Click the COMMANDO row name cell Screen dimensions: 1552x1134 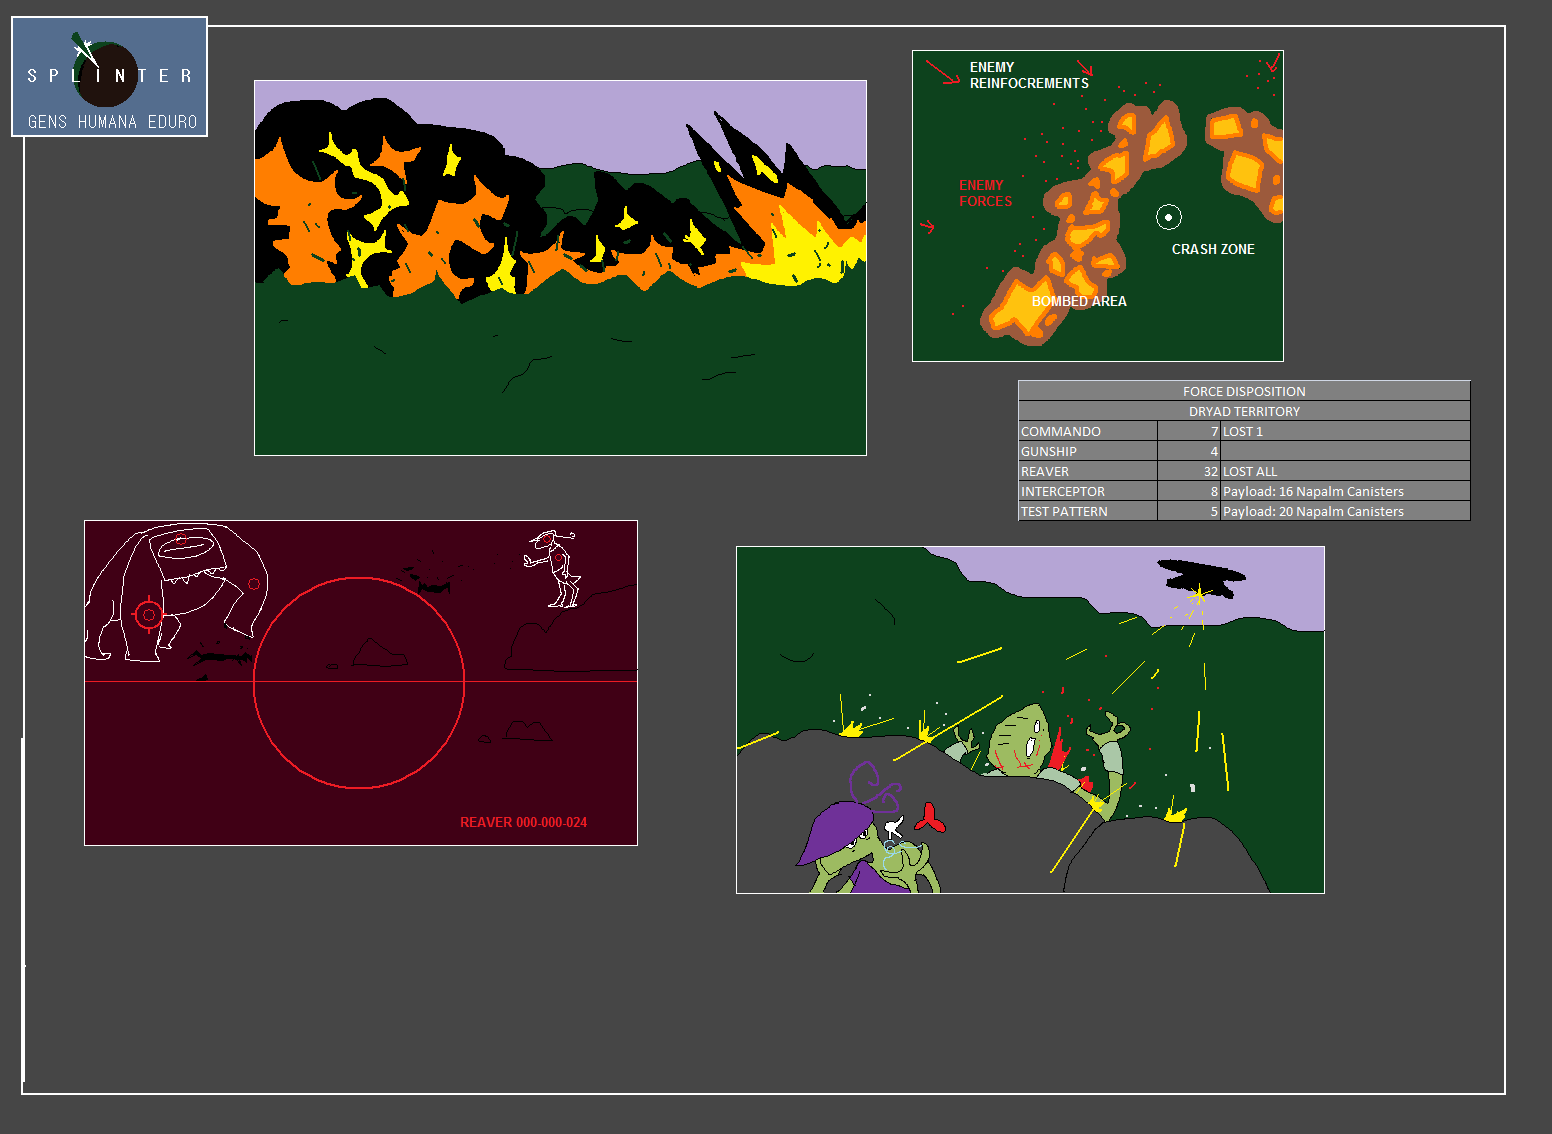pyautogui.click(x=1087, y=431)
